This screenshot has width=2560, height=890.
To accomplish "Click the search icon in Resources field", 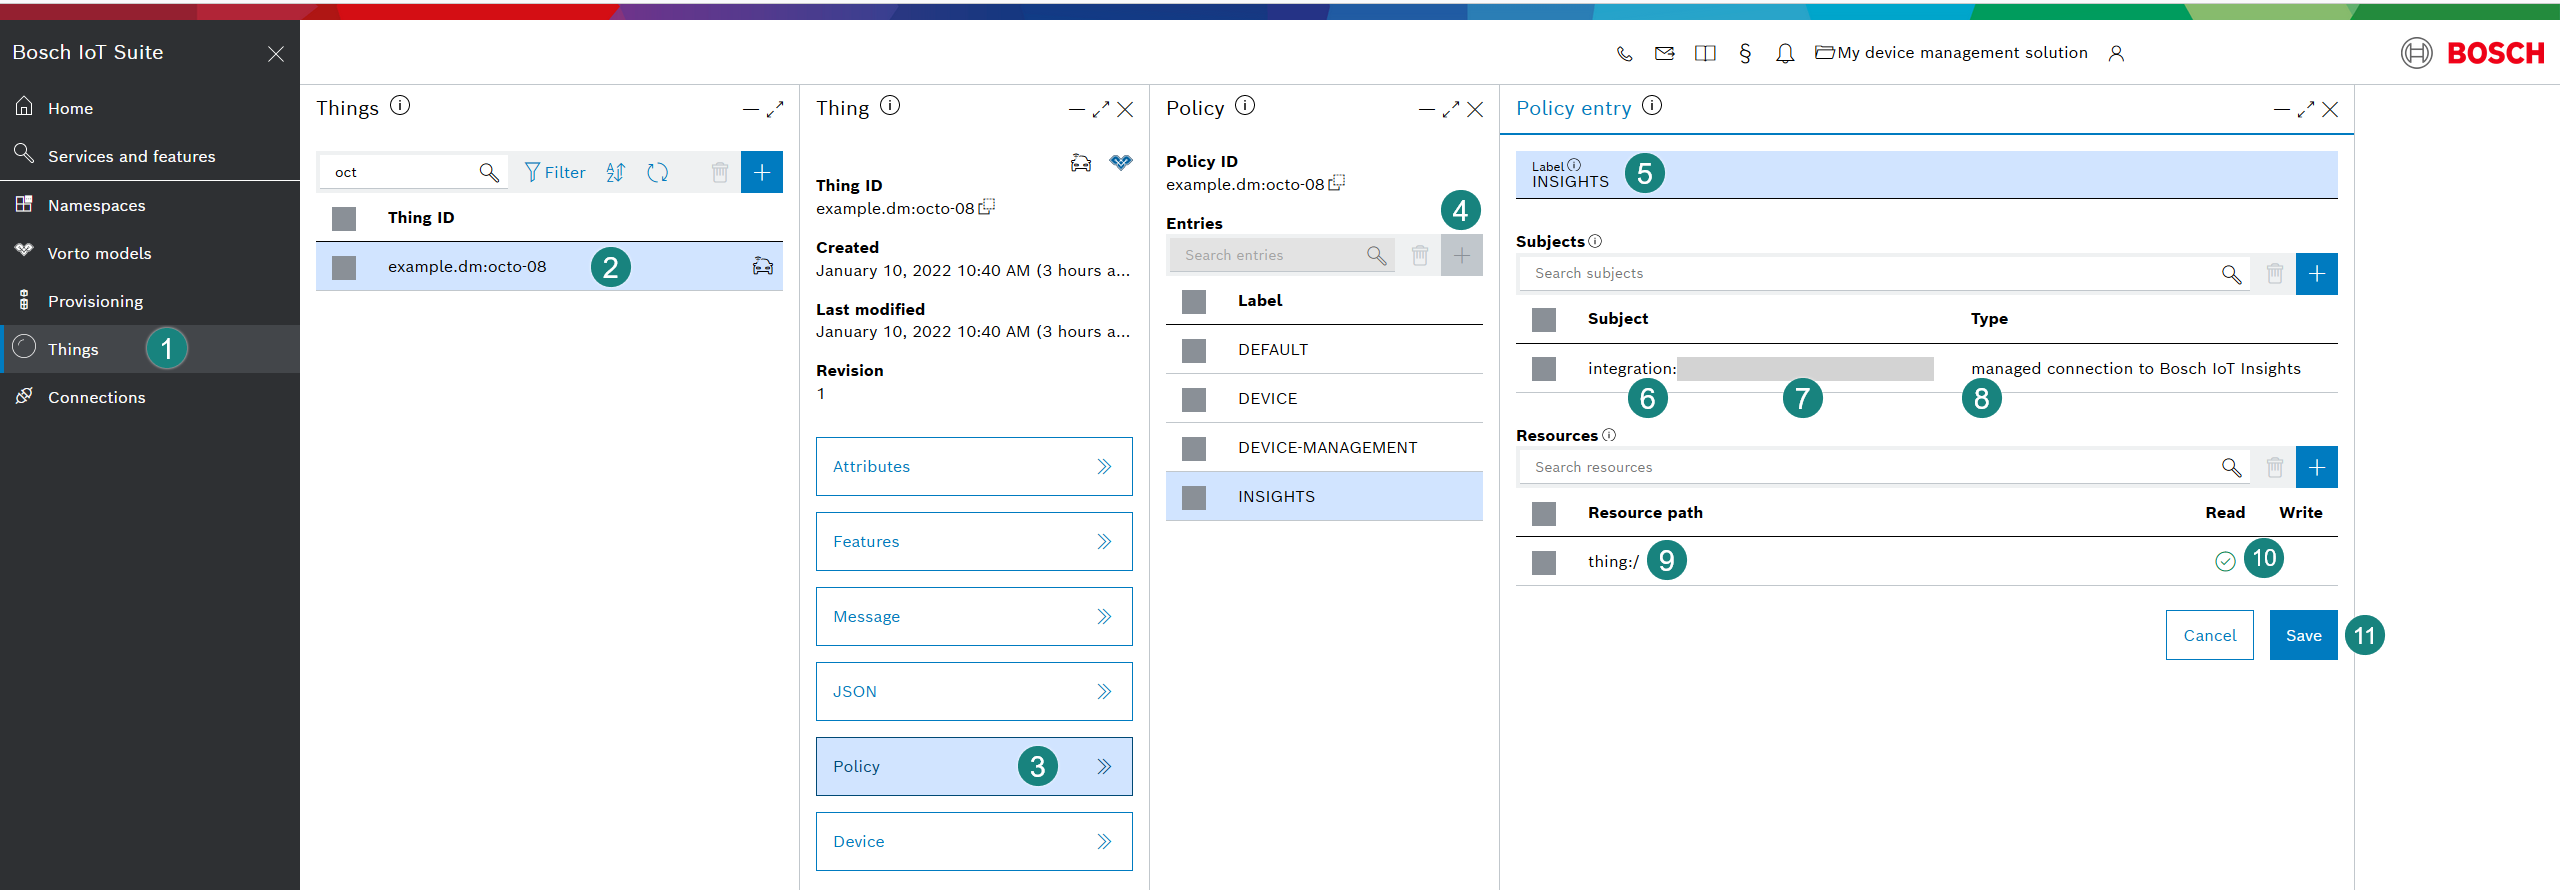I will pyautogui.click(x=2231, y=467).
